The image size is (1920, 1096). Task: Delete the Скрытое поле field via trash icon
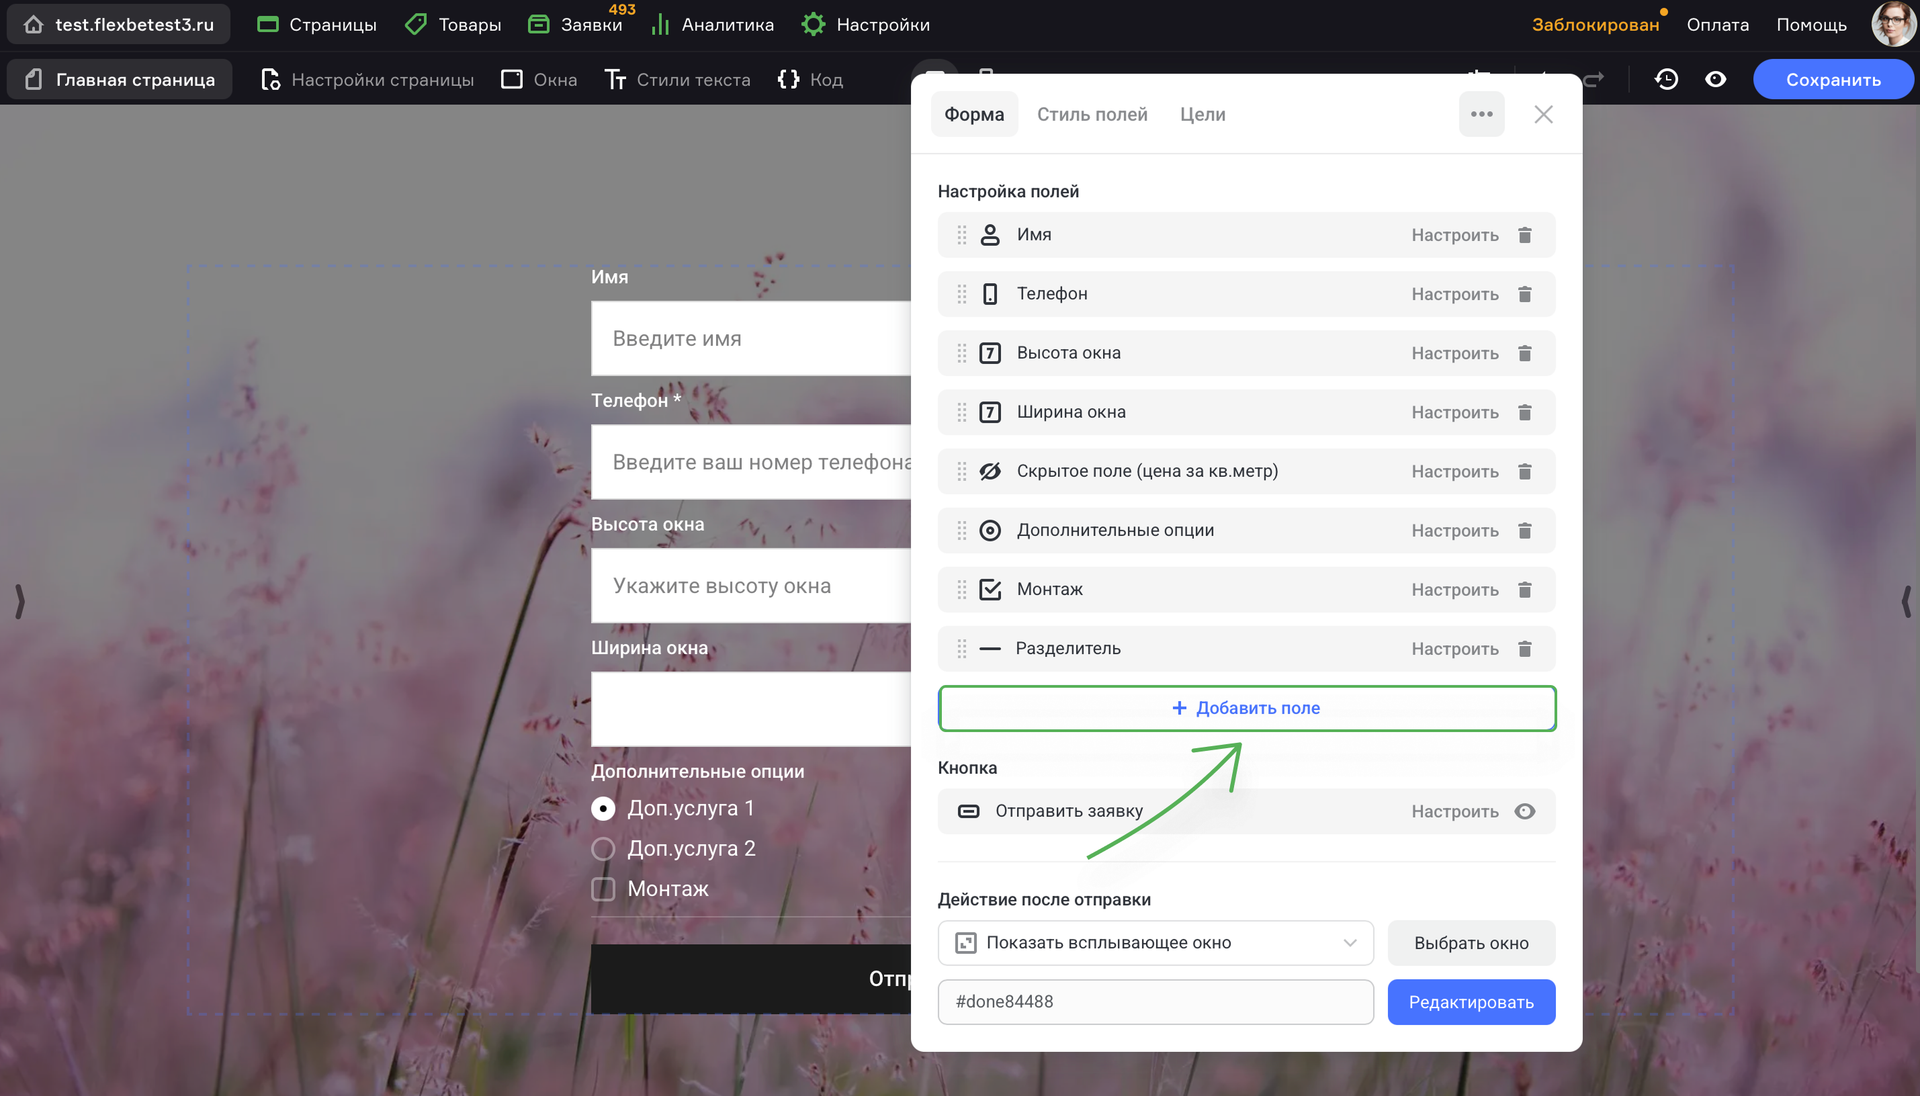click(1524, 471)
